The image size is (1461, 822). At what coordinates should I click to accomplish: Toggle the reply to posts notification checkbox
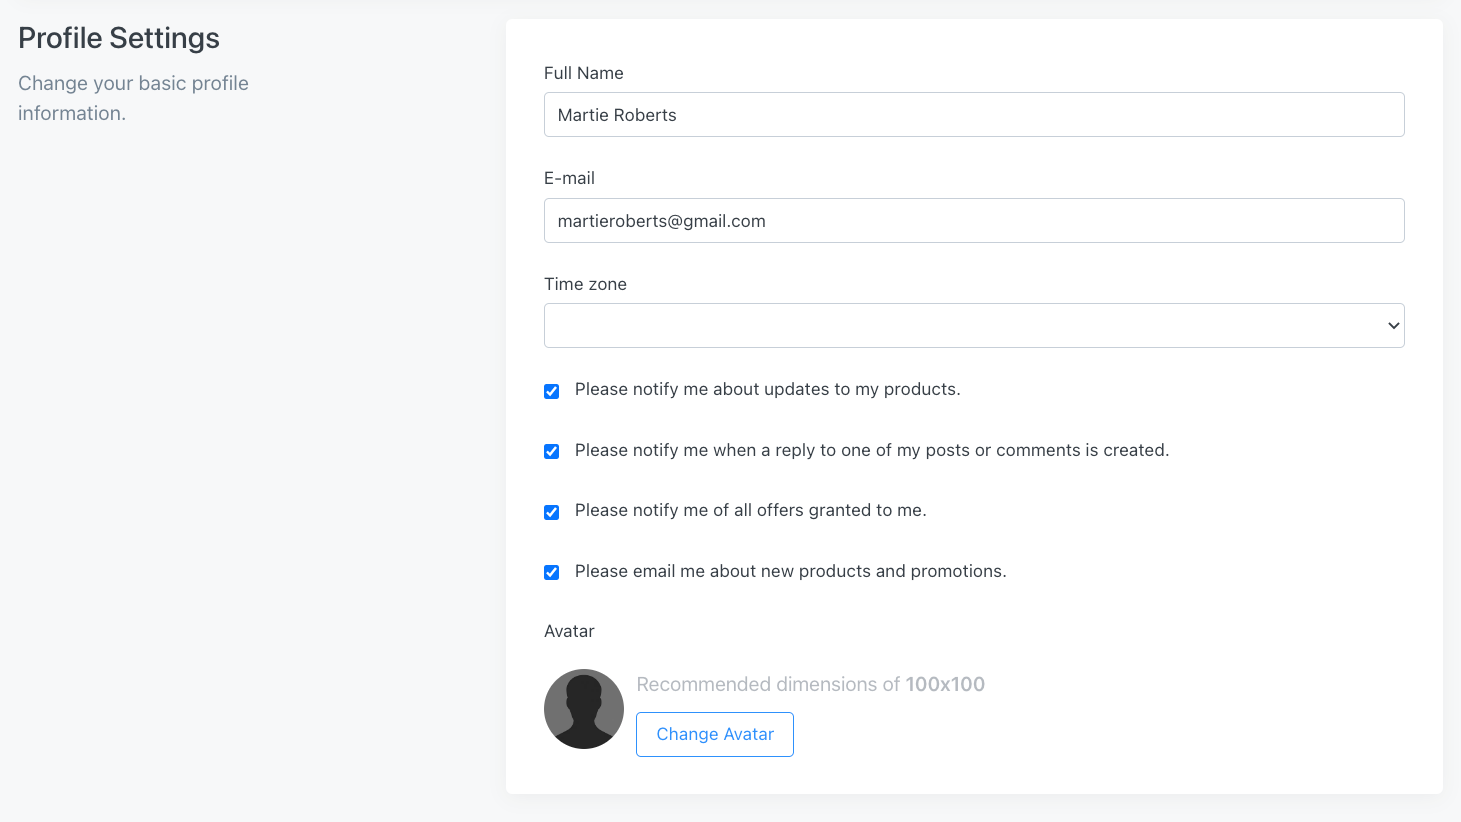click(551, 451)
